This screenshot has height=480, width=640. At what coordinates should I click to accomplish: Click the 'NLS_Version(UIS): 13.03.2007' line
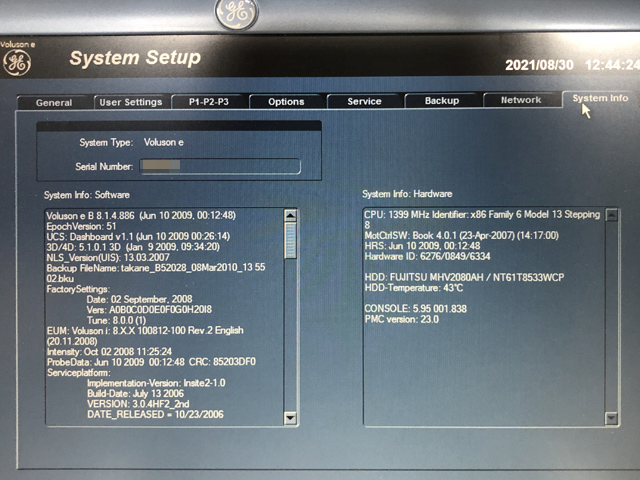tap(108, 258)
